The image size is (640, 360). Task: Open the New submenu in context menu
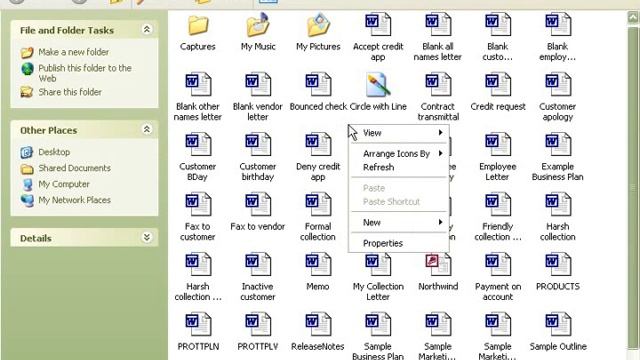[x=399, y=222]
